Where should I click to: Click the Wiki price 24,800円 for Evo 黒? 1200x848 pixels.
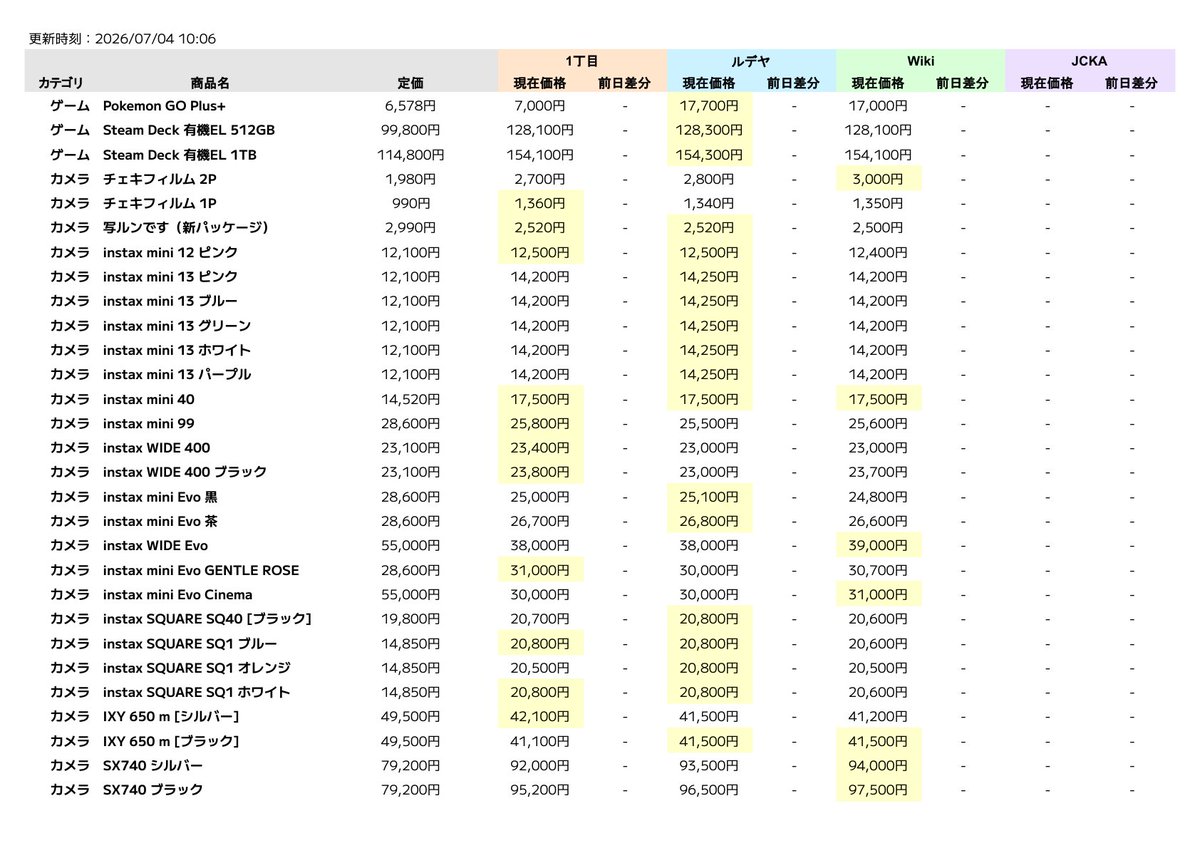[878, 497]
